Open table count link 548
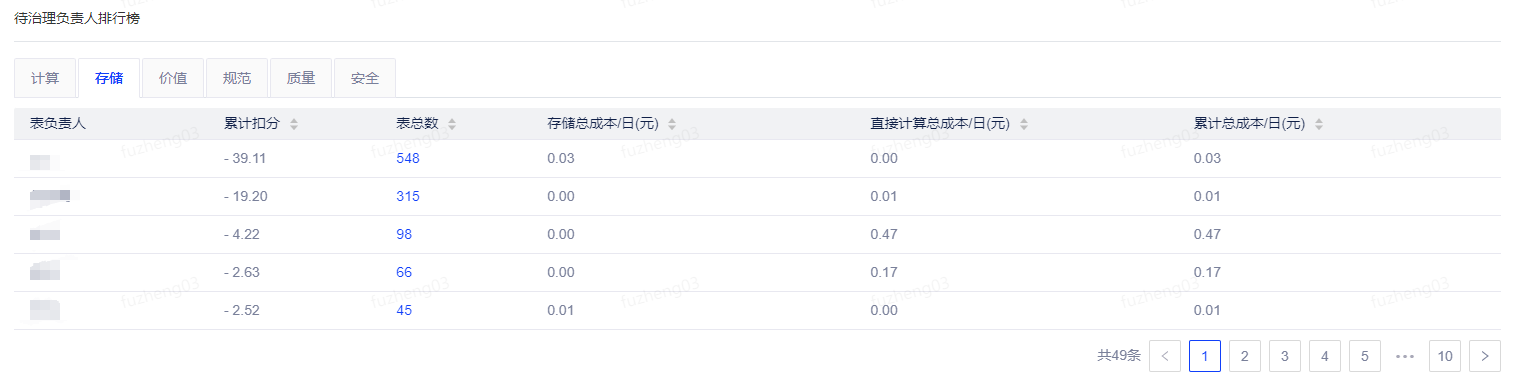The height and width of the screenshot is (379, 1517). pyautogui.click(x=408, y=158)
